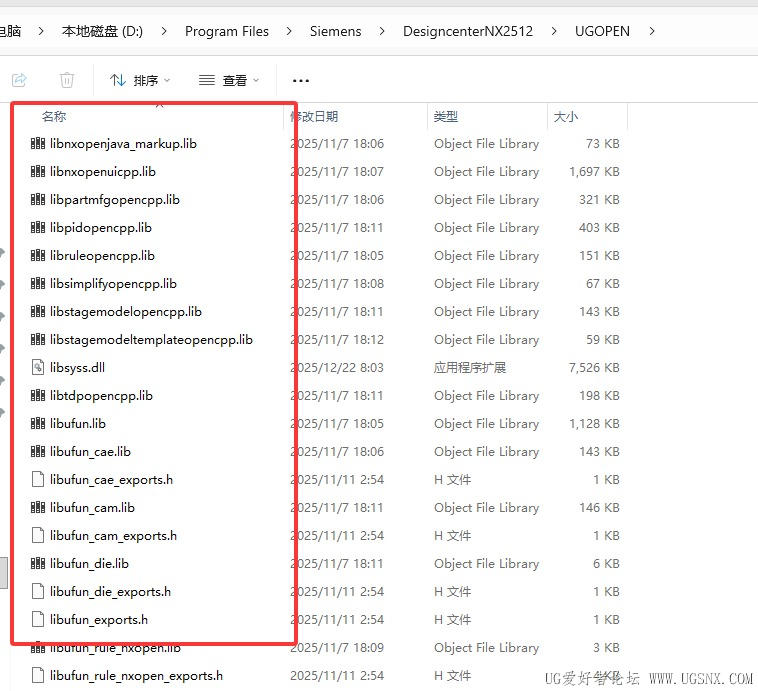Screen dimensions: 758x691
Task: Open the more options ellipsis menu
Action: pyautogui.click(x=301, y=80)
